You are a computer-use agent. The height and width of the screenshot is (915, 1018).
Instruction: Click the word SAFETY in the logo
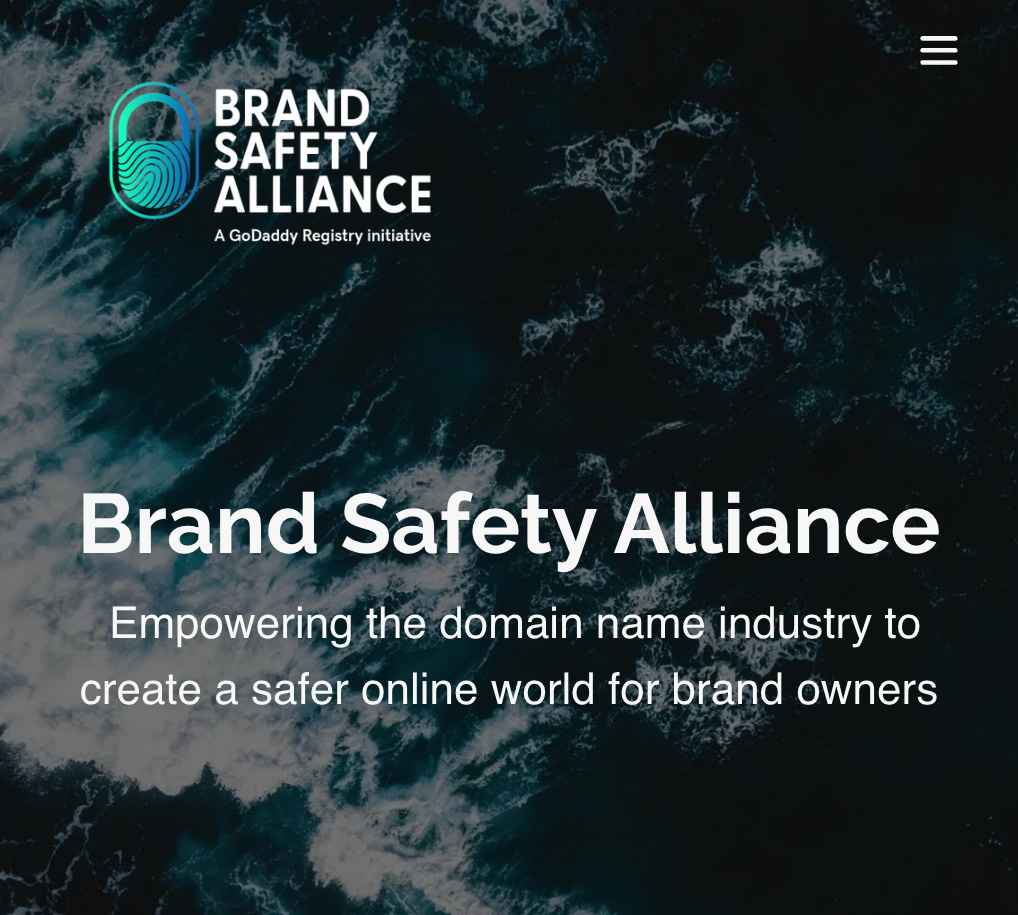click(295, 151)
